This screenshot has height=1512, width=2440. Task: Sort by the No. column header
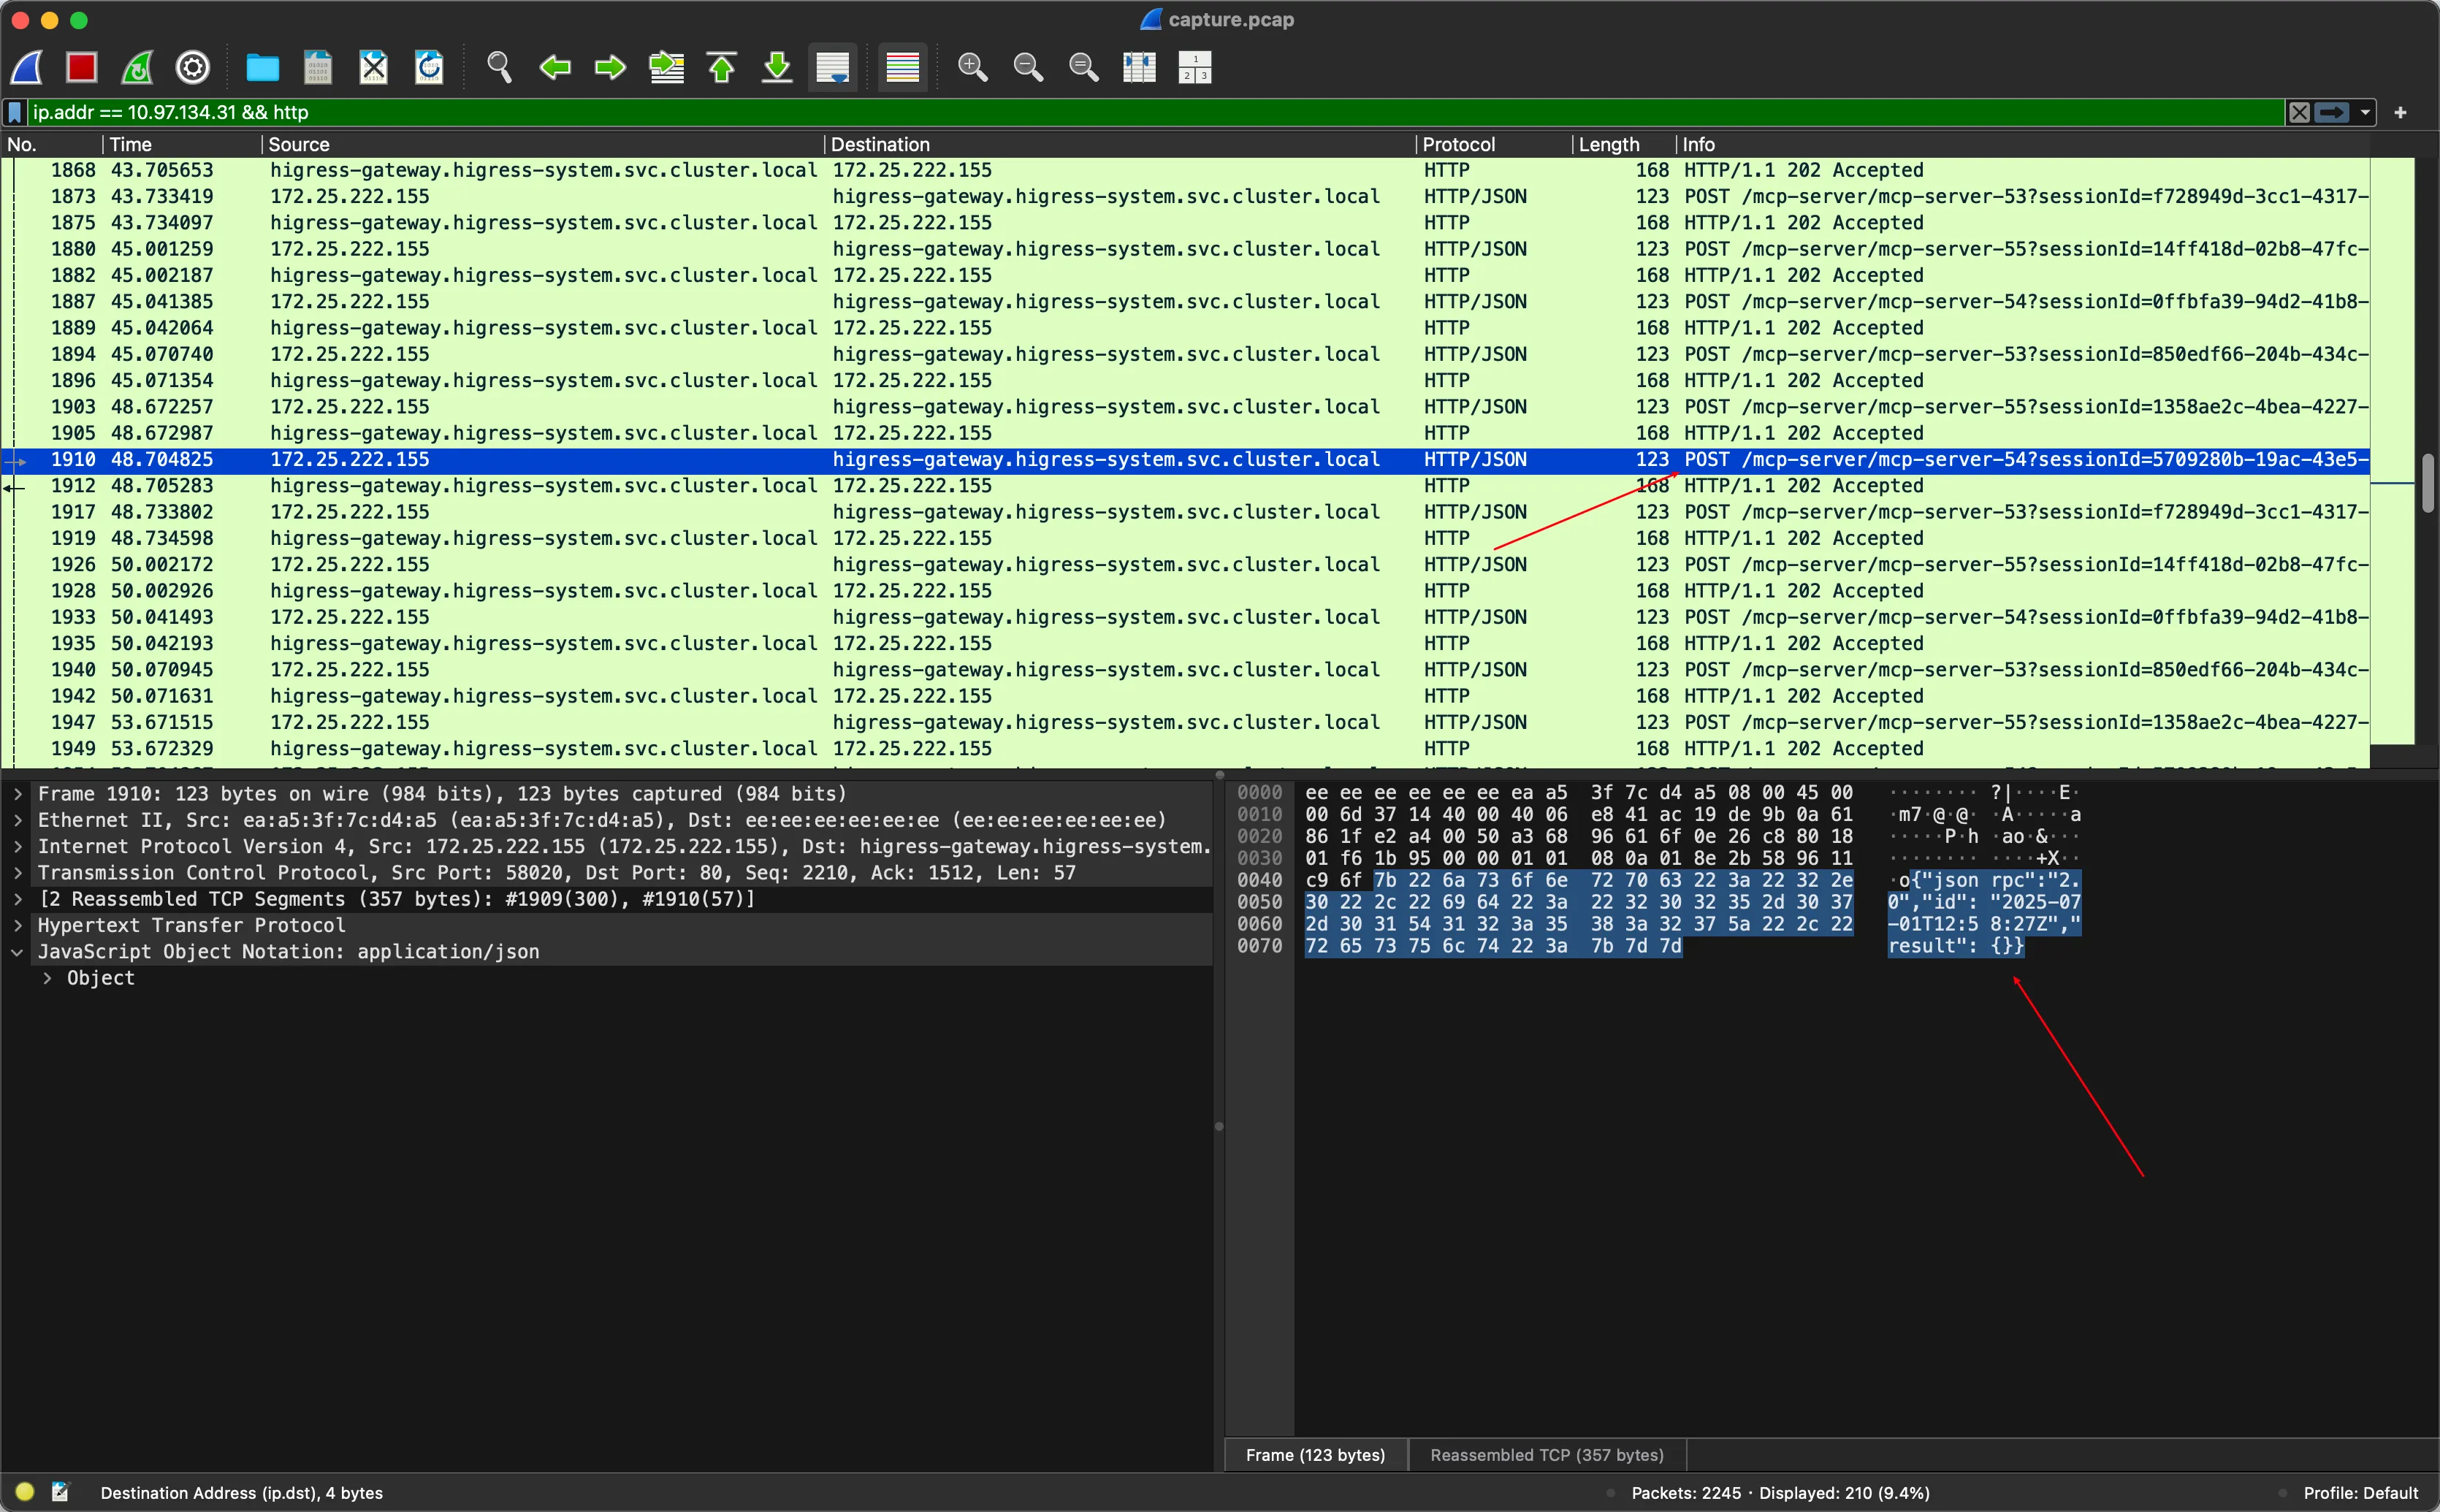tap(51, 144)
